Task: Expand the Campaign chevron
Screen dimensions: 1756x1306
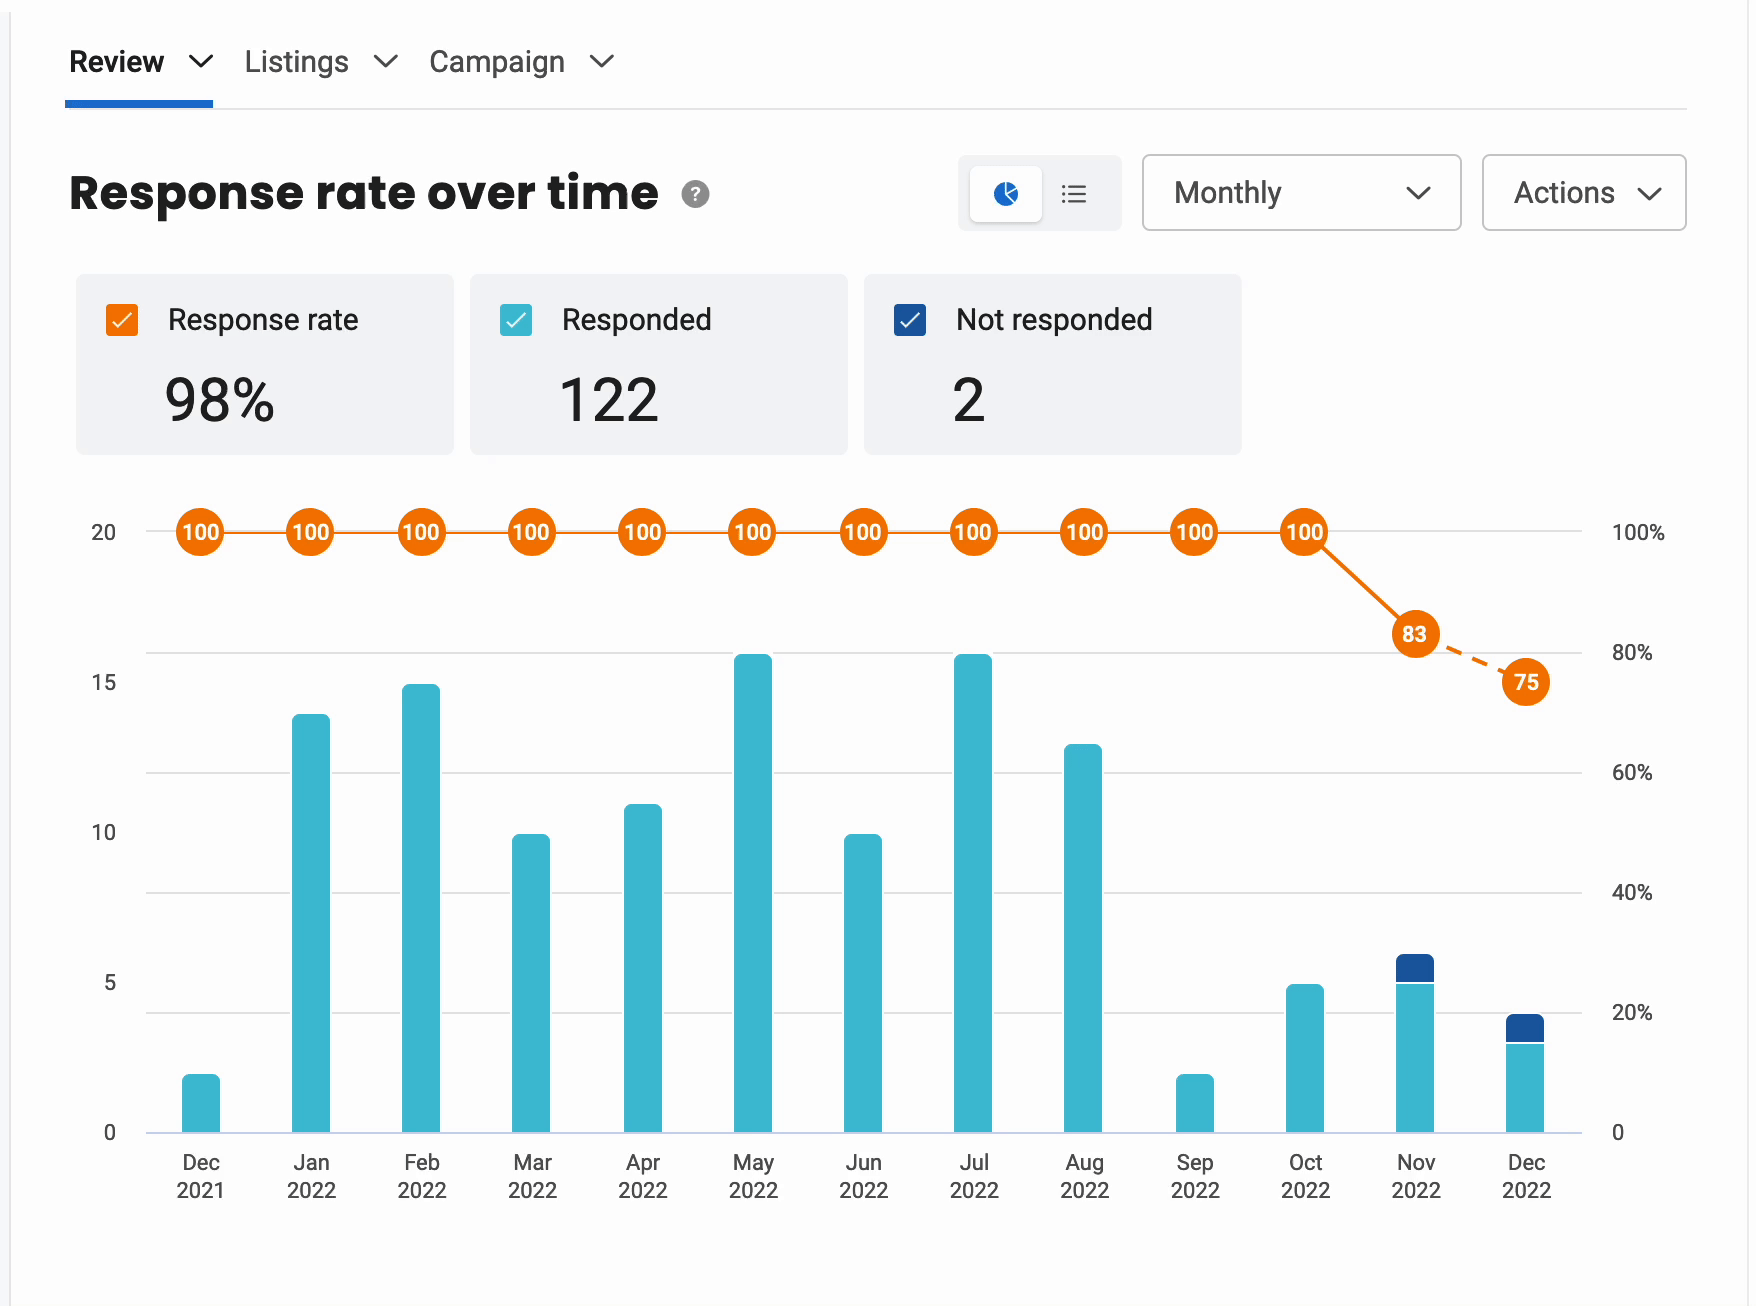Action: point(601,62)
